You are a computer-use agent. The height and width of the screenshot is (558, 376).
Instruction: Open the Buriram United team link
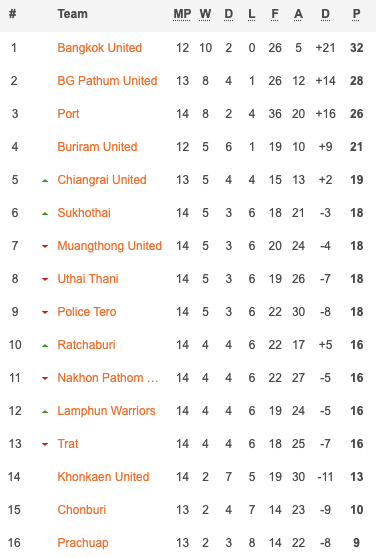(x=97, y=147)
